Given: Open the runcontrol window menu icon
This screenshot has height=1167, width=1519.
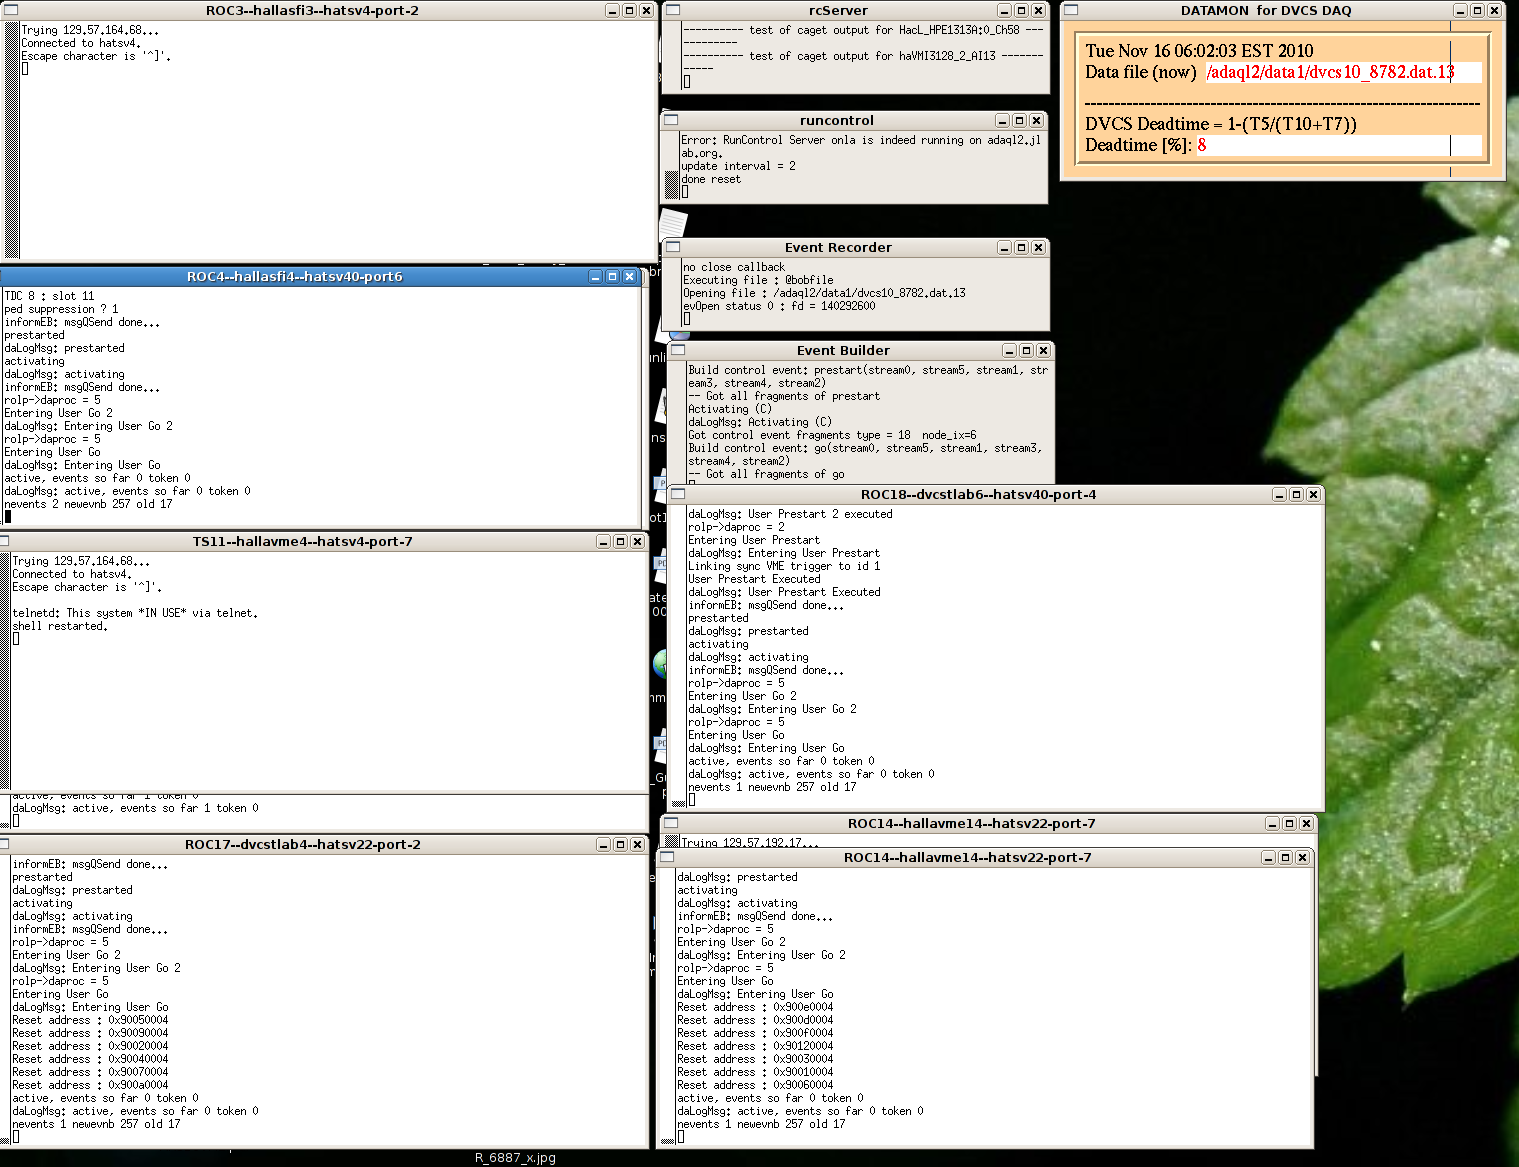Looking at the screenshot, I should (671, 120).
